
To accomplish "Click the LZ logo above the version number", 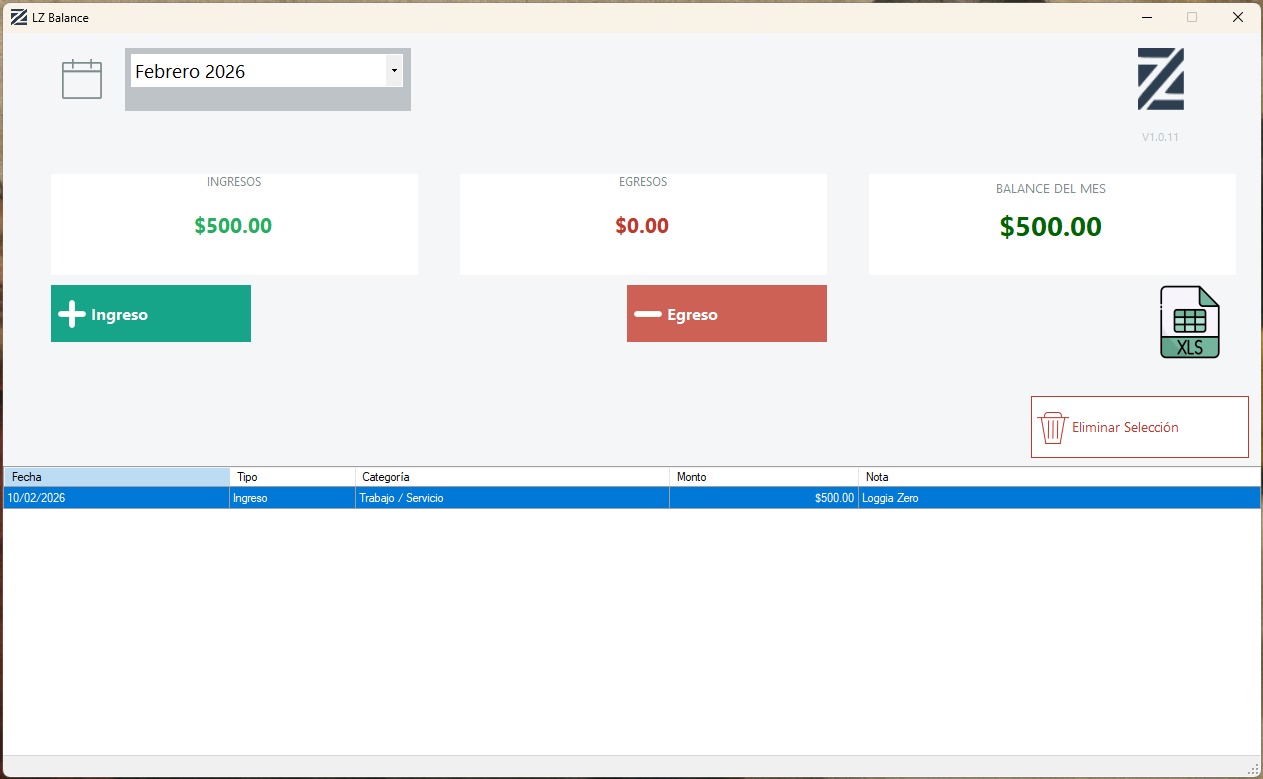I will coord(1160,79).
